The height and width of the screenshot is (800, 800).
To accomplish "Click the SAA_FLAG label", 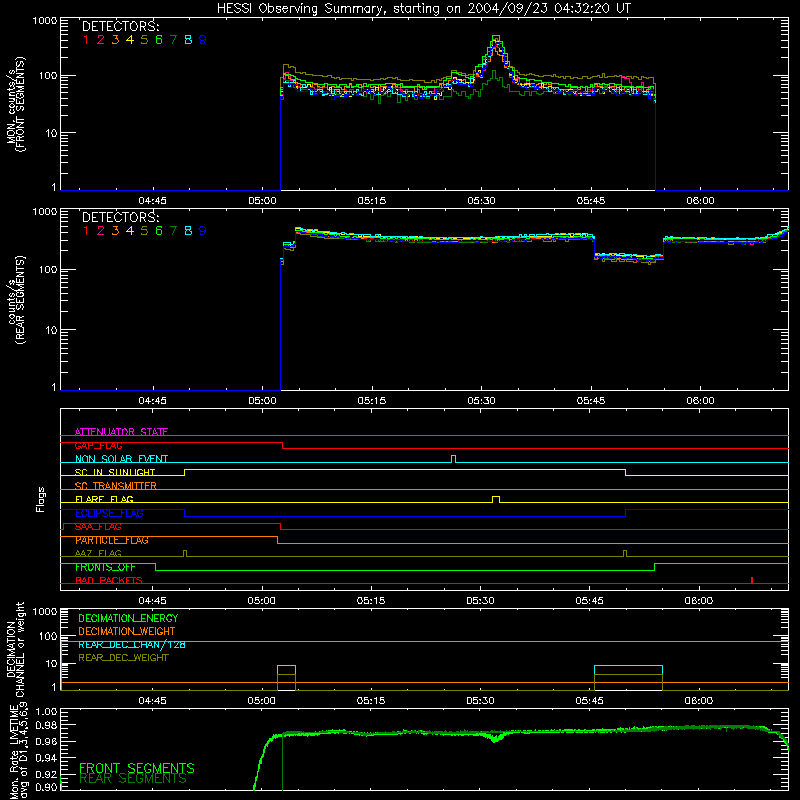I will pos(98,527).
